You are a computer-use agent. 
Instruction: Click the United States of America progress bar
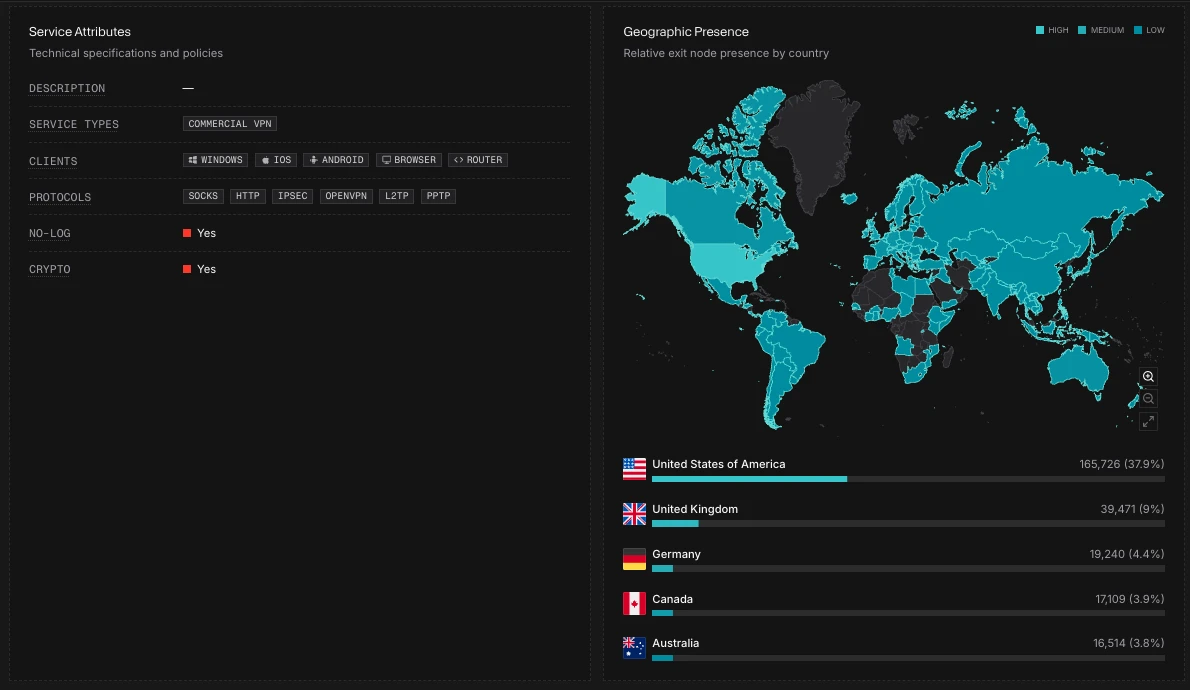click(x=908, y=479)
